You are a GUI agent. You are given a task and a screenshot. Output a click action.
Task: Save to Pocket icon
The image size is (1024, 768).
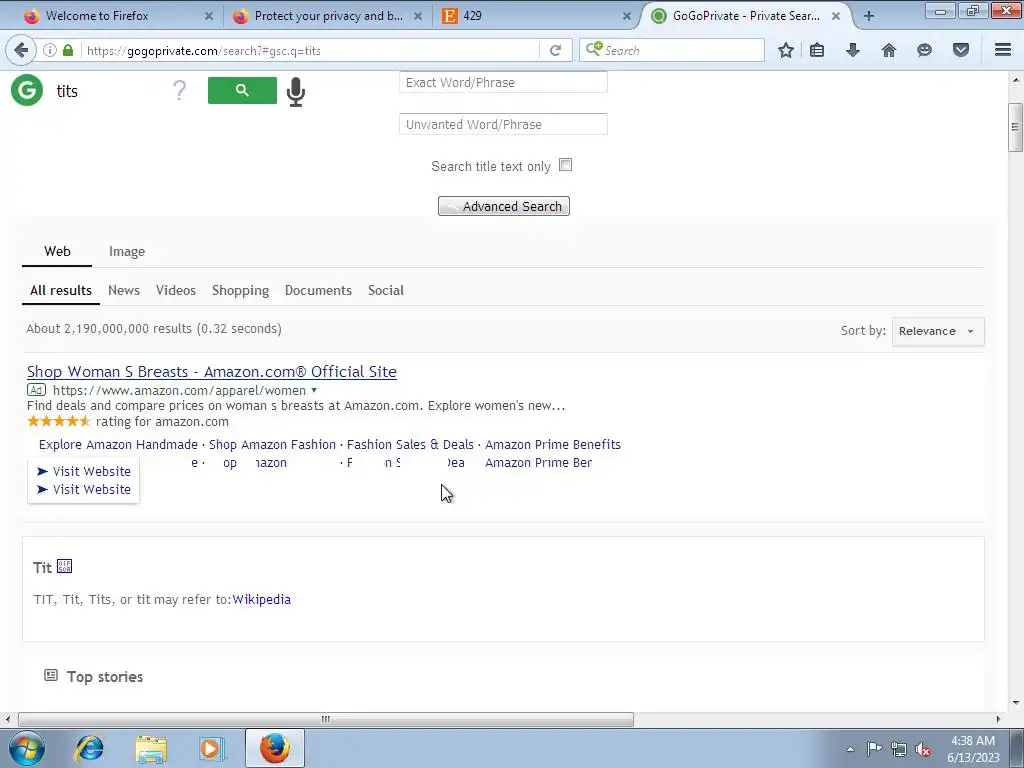(961, 50)
